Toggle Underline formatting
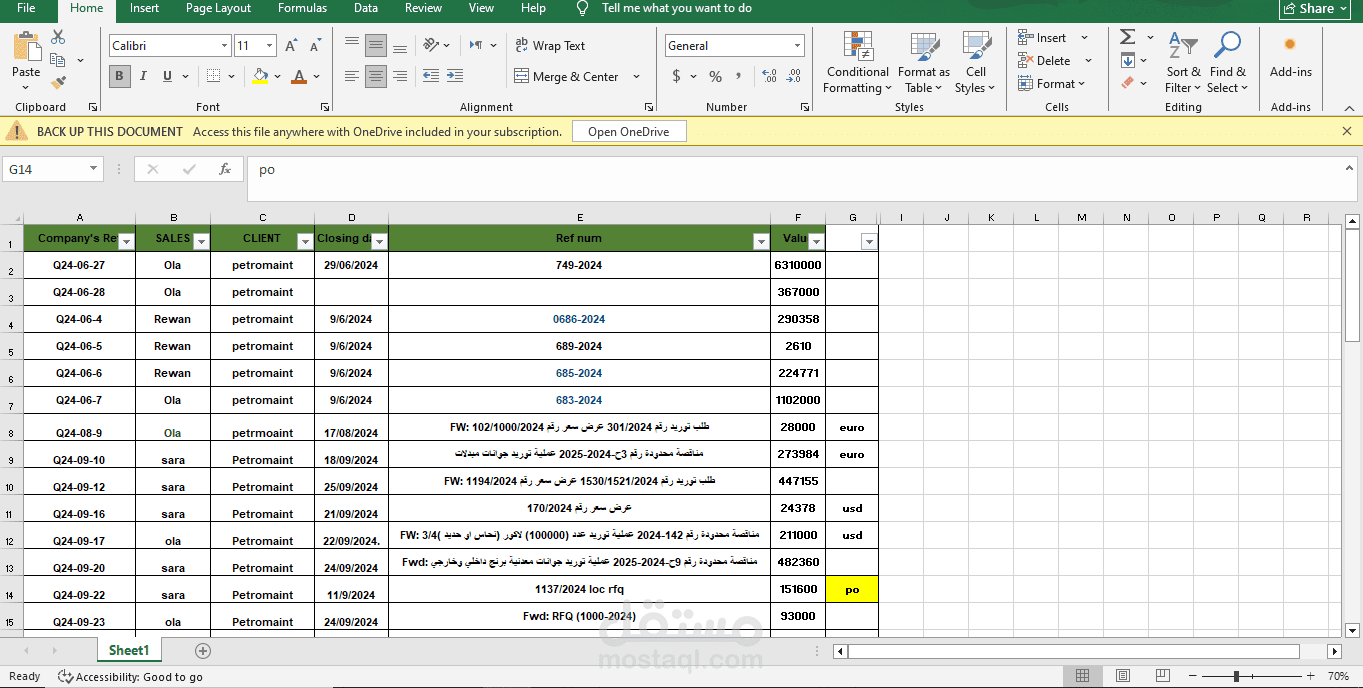This screenshot has width=1363, height=688. [167, 76]
